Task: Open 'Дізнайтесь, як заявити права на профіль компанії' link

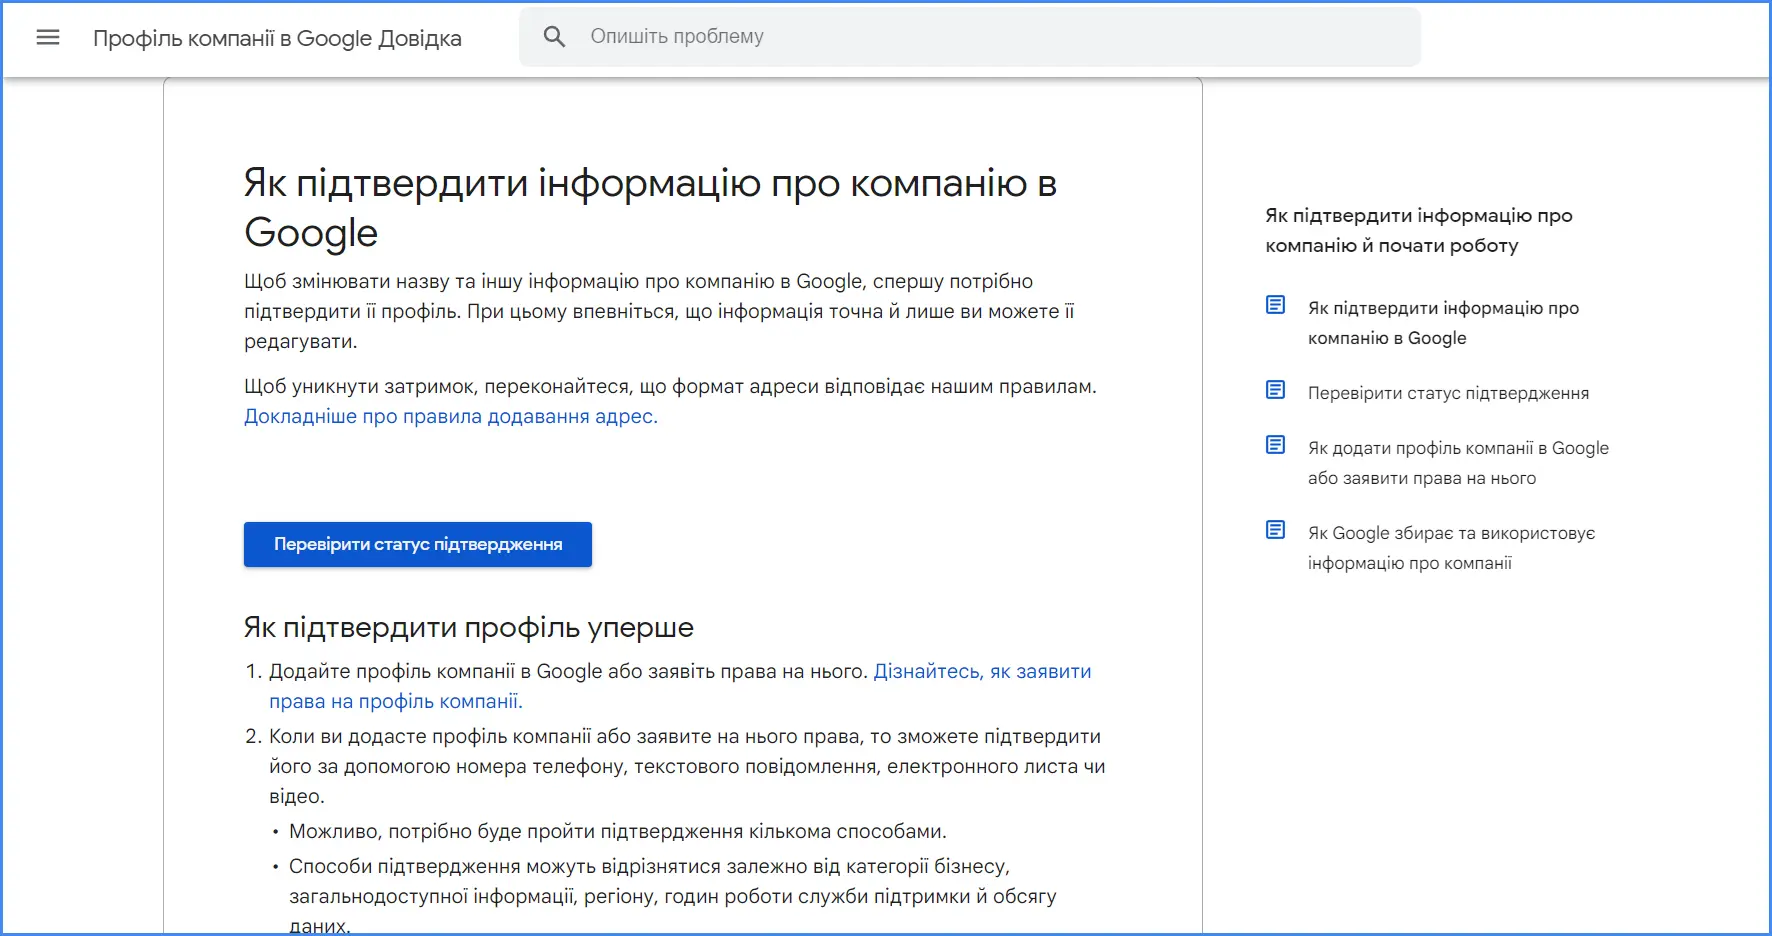Action: tap(680, 686)
